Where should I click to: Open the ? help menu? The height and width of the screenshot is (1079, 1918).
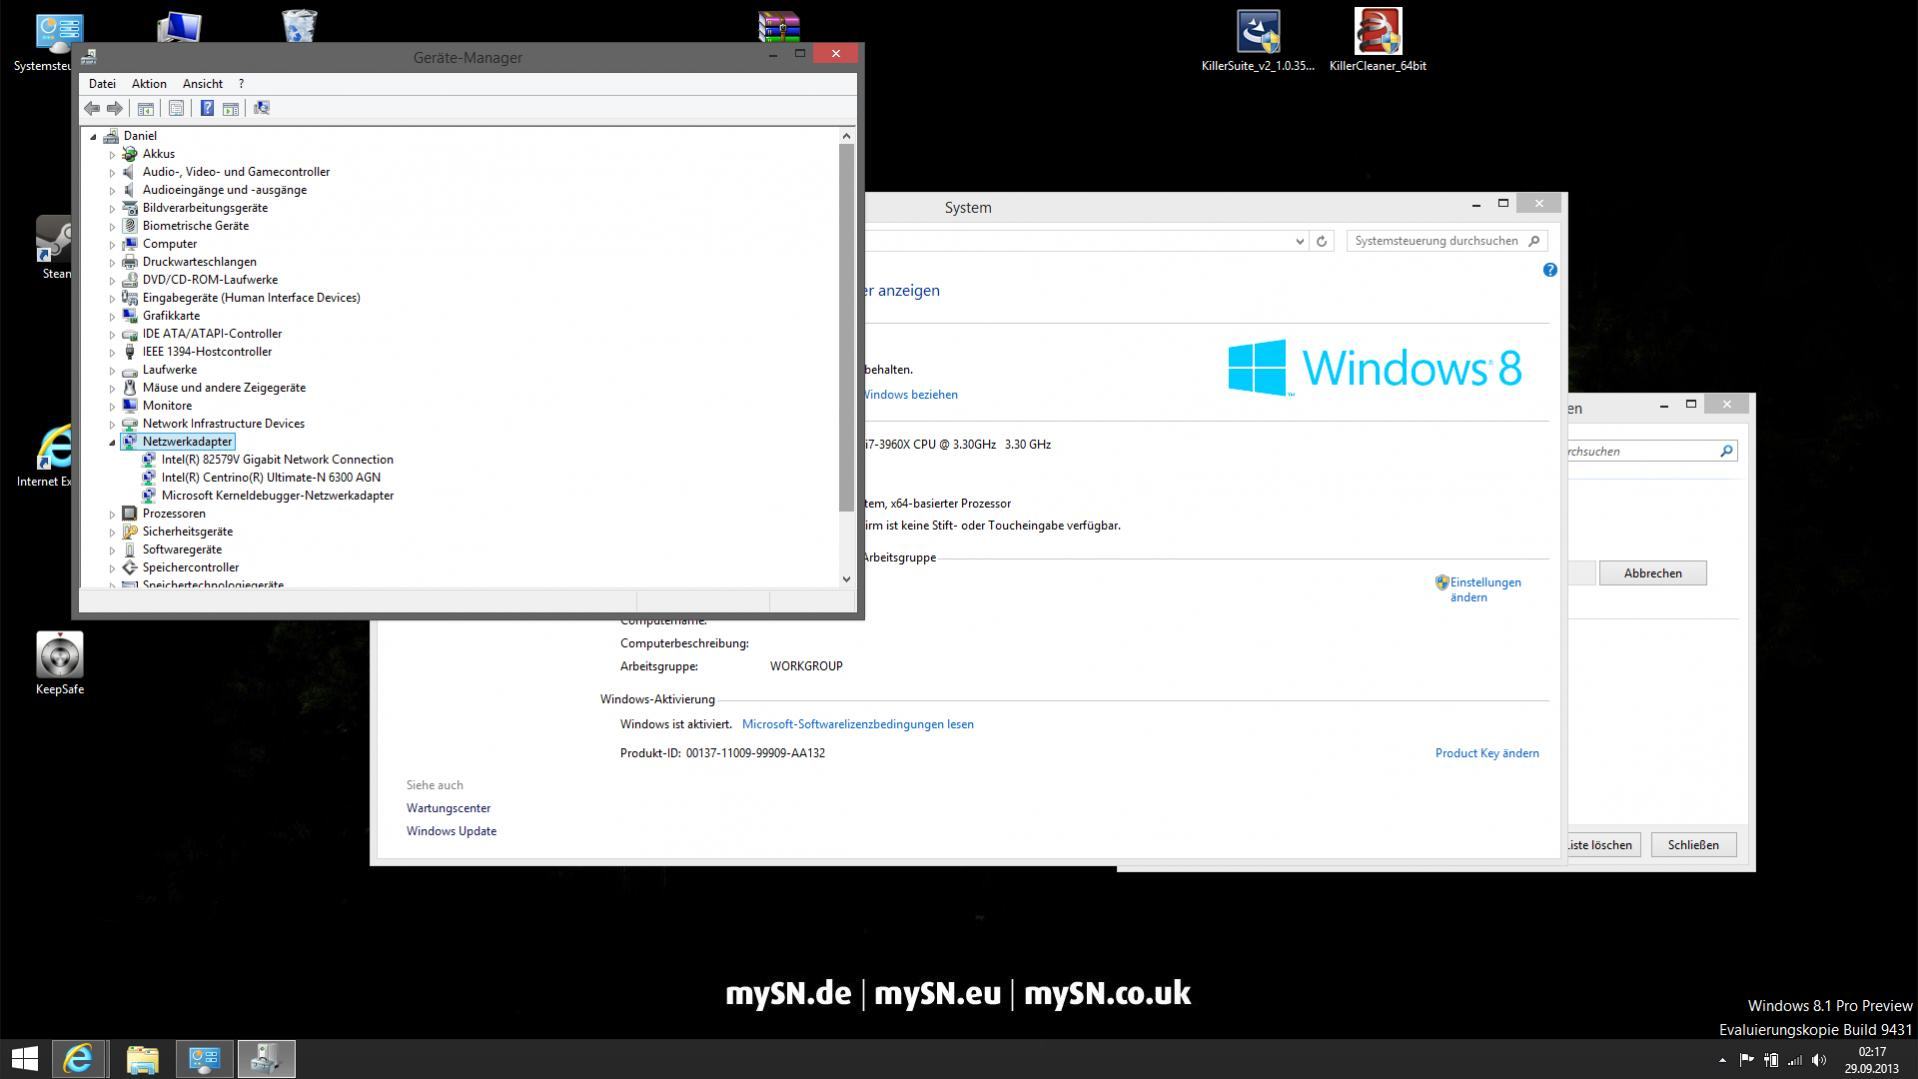click(x=241, y=84)
